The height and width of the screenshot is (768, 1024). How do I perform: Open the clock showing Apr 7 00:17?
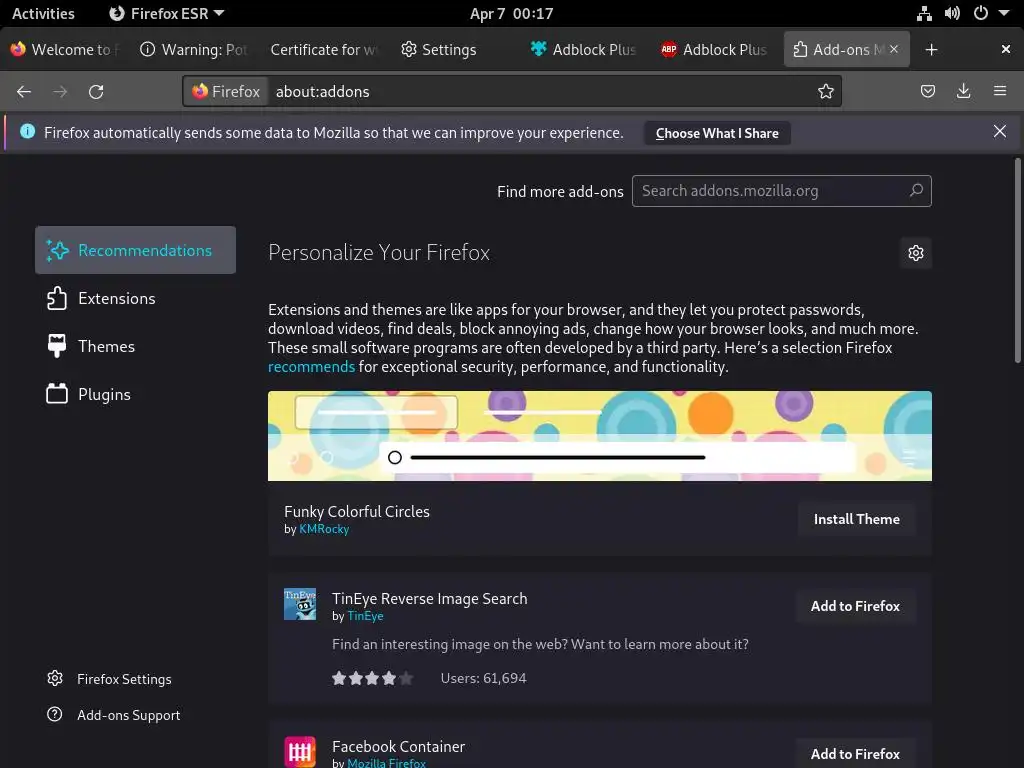[x=511, y=13]
